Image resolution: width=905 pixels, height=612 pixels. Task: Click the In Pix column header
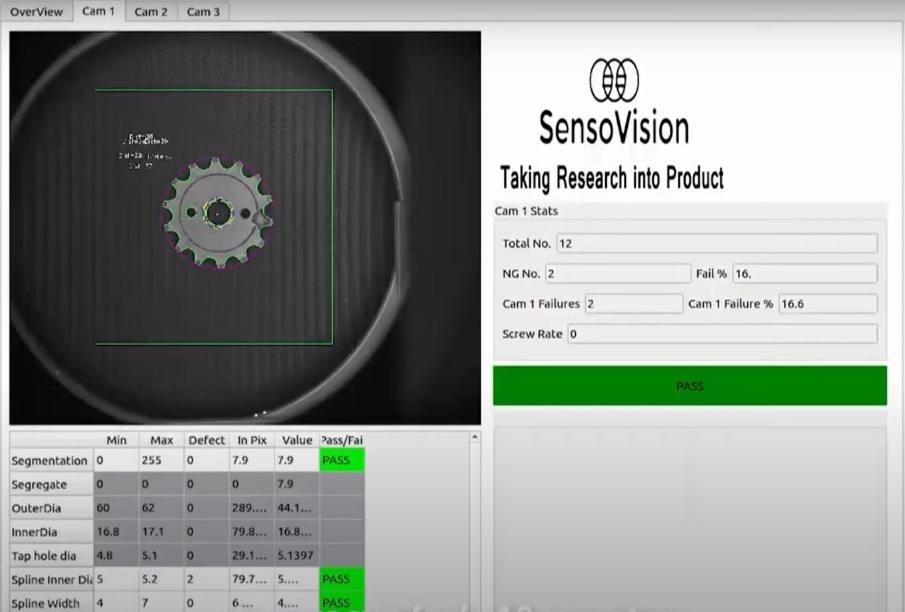pos(252,440)
